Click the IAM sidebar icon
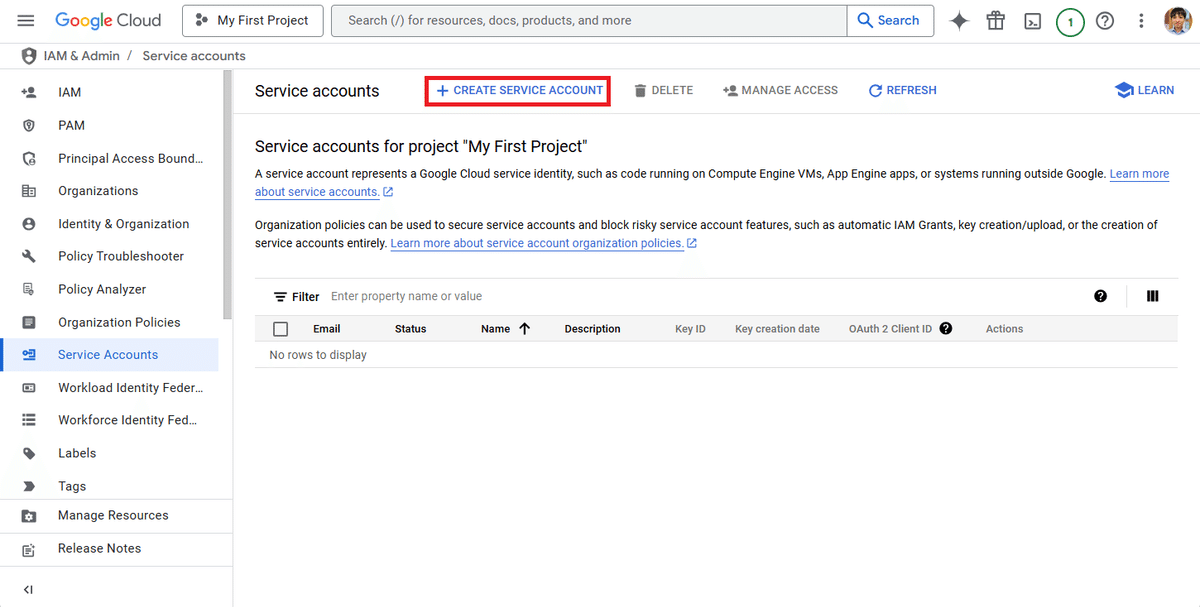This screenshot has height=607, width=1200. coord(29,92)
